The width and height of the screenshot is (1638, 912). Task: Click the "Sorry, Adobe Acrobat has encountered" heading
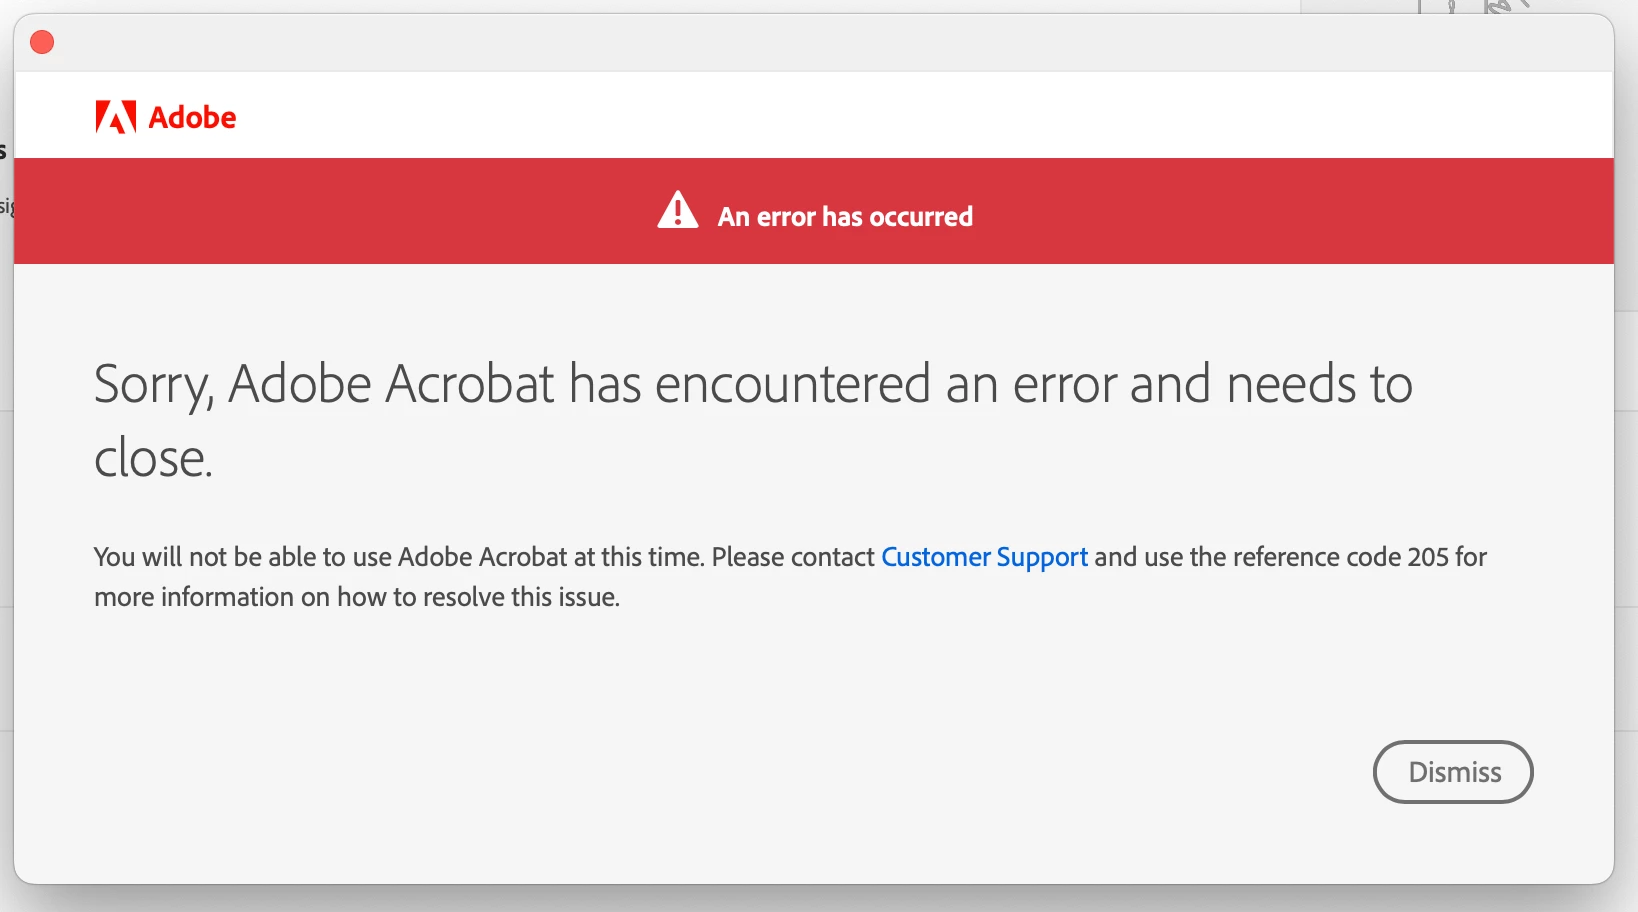tap(753, 420)
